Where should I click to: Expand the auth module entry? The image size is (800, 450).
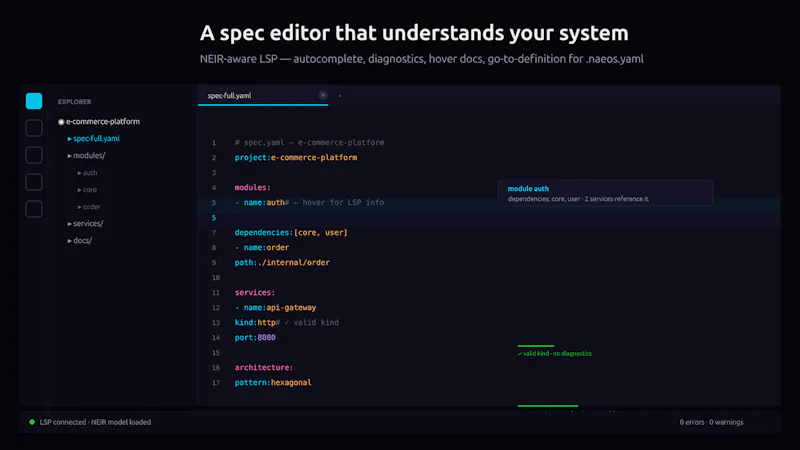coord(87,172)
